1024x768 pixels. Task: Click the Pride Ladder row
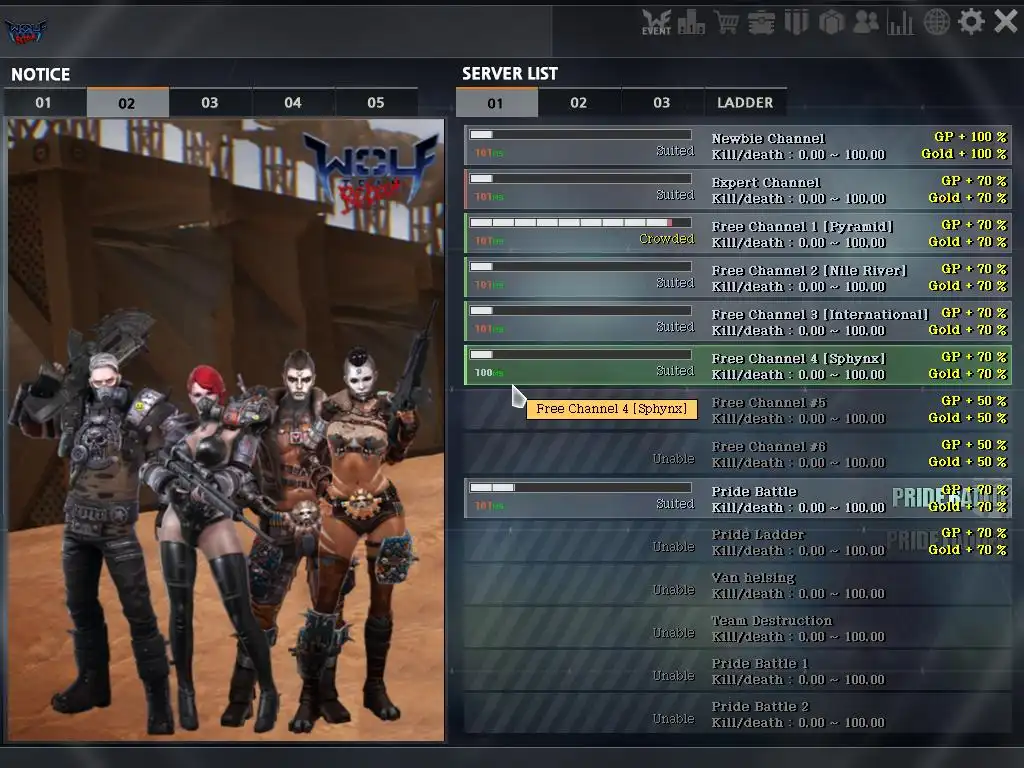click(738, 541)
